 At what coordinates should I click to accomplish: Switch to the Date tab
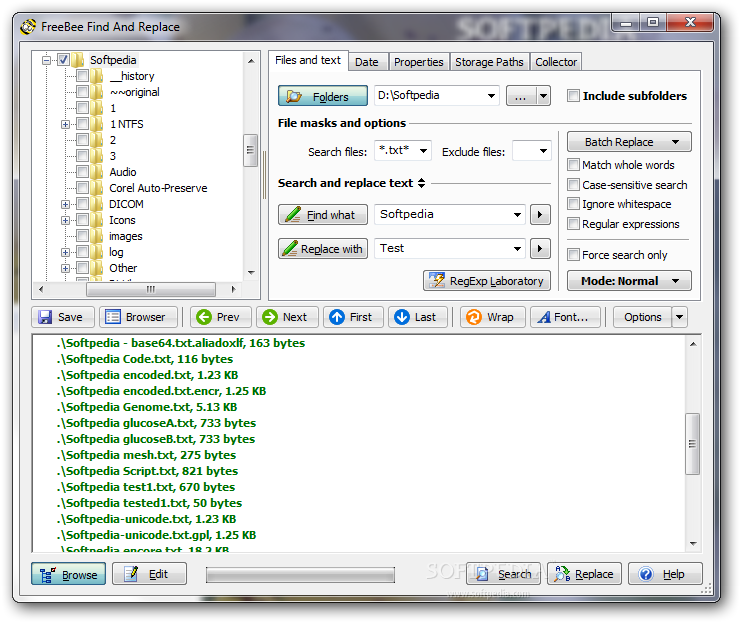pyautogui.click(x=367, y=62)
